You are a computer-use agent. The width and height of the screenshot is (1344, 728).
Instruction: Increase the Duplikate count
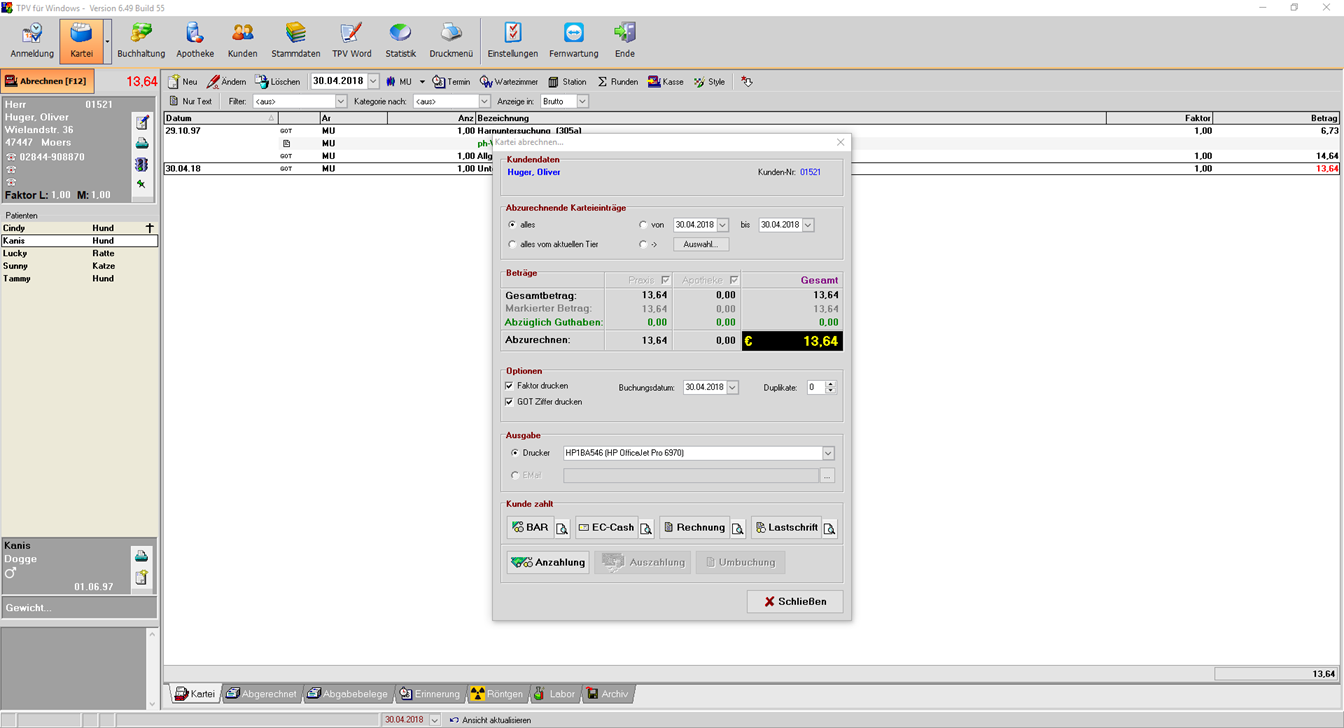[x=831, y=384]
